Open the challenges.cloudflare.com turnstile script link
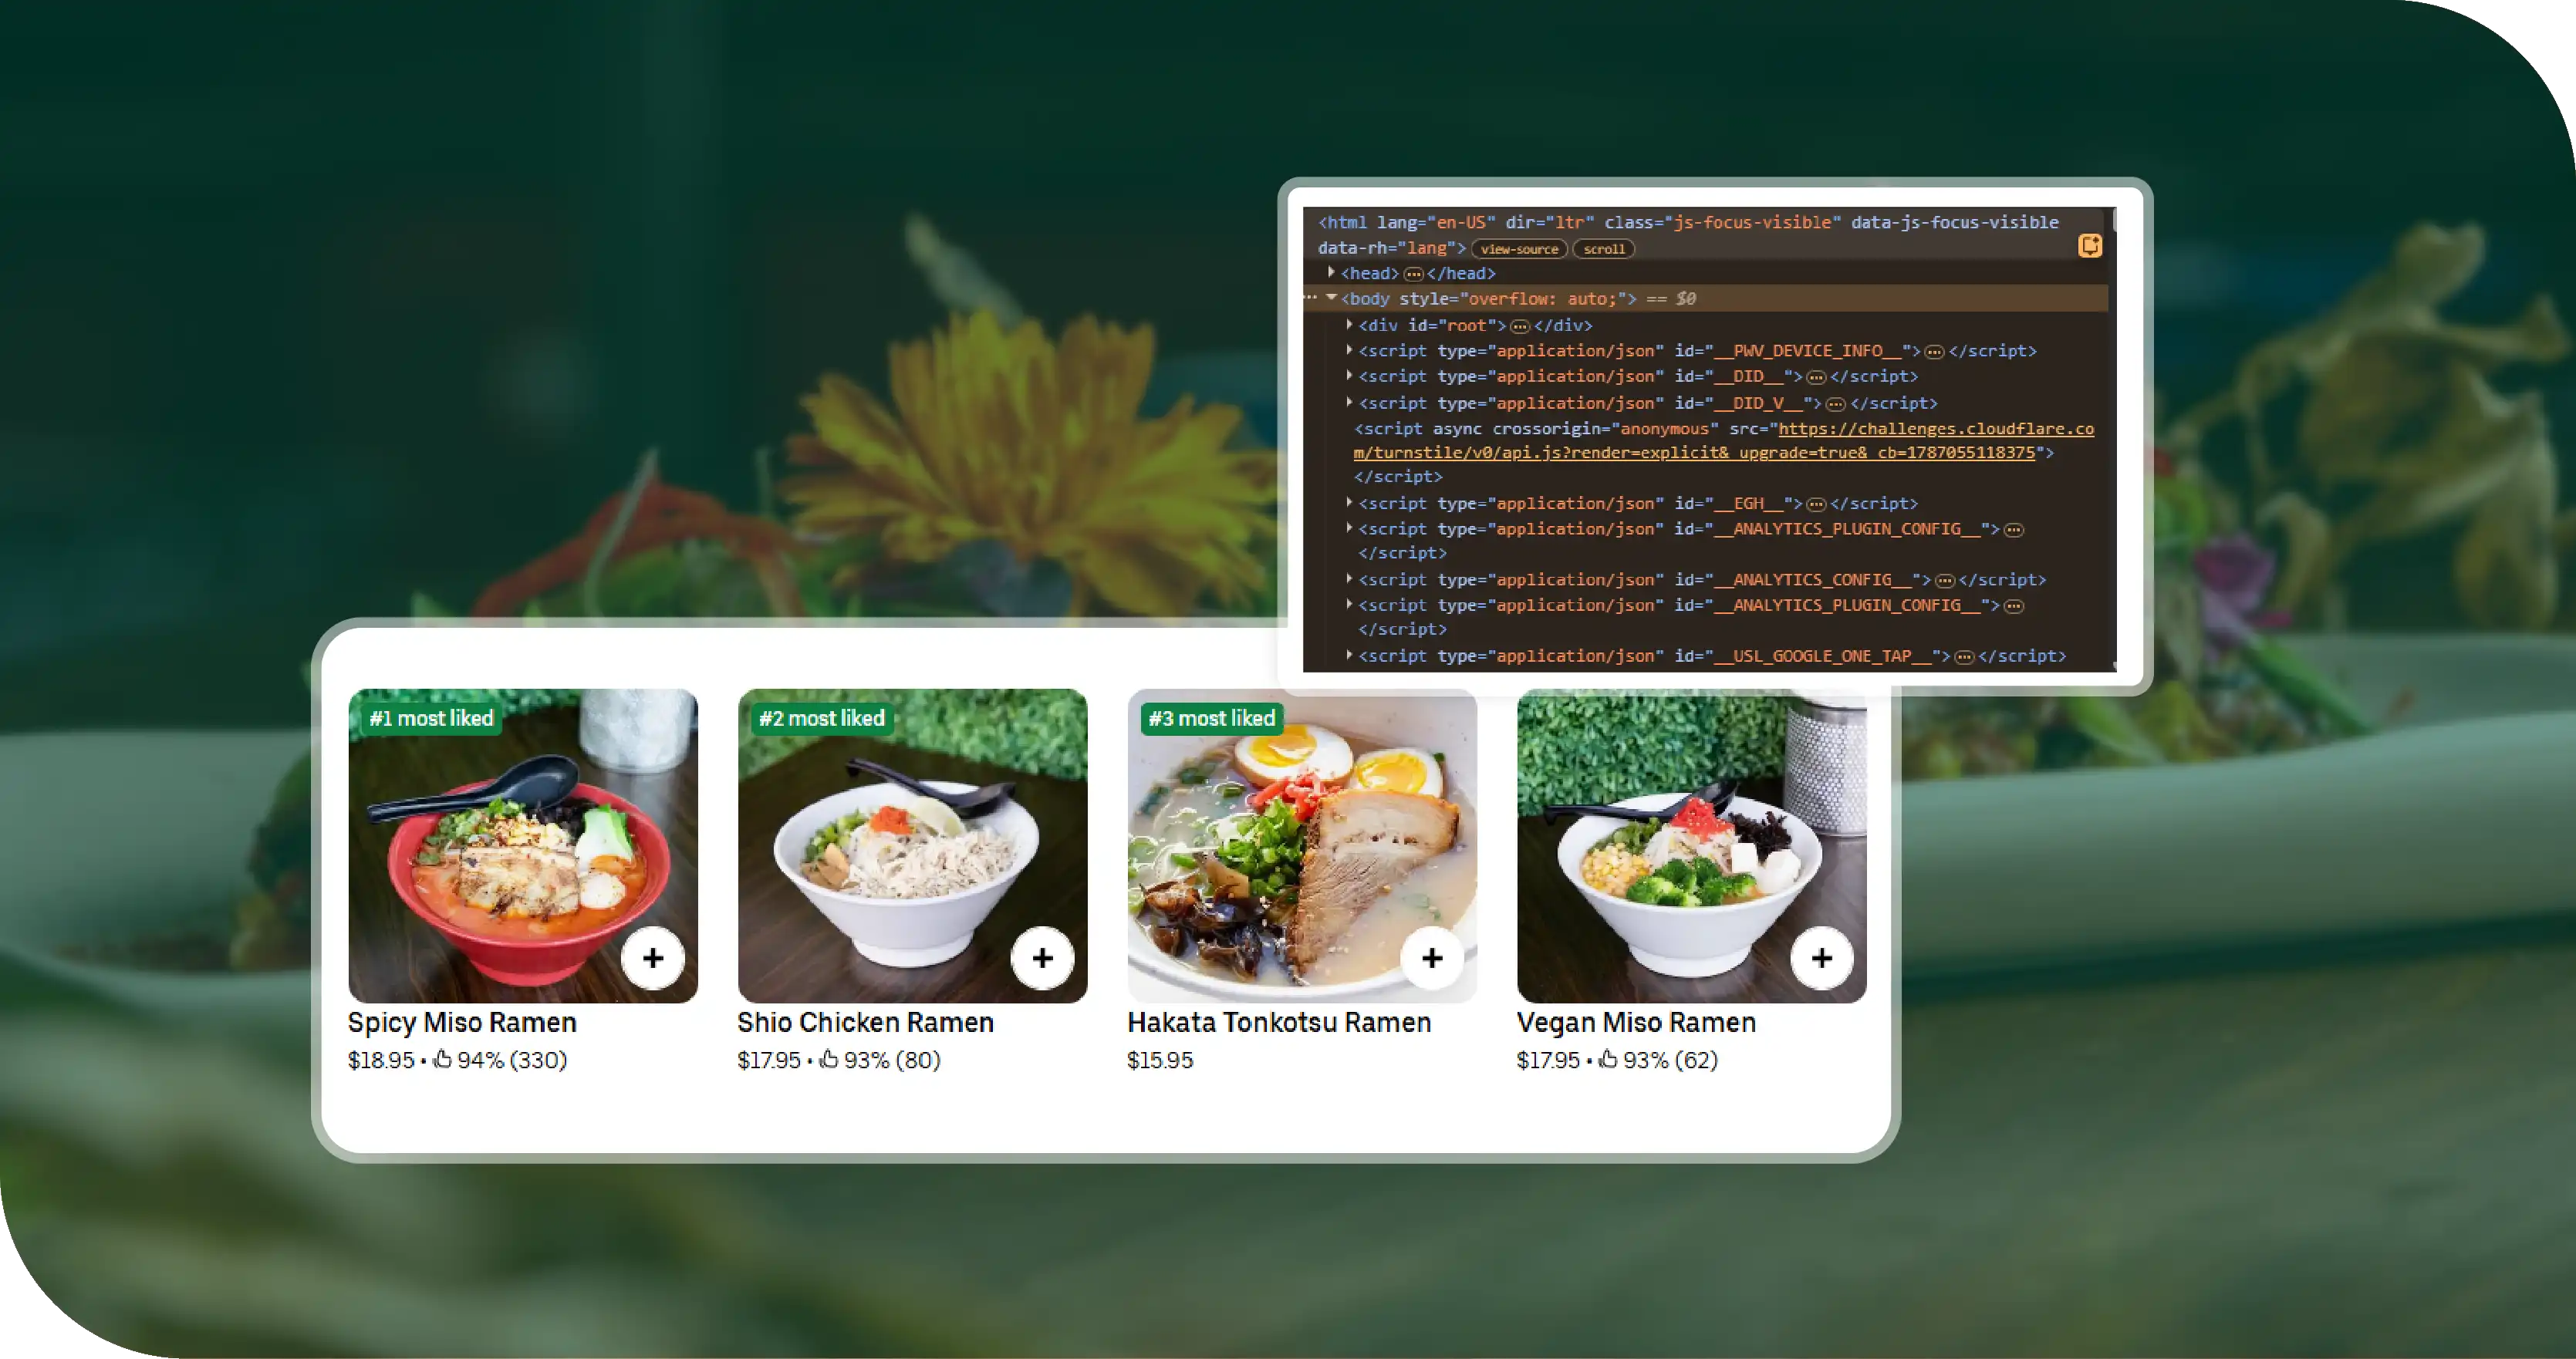Screen dimensions: 2576x1359 coord(1724,441)
